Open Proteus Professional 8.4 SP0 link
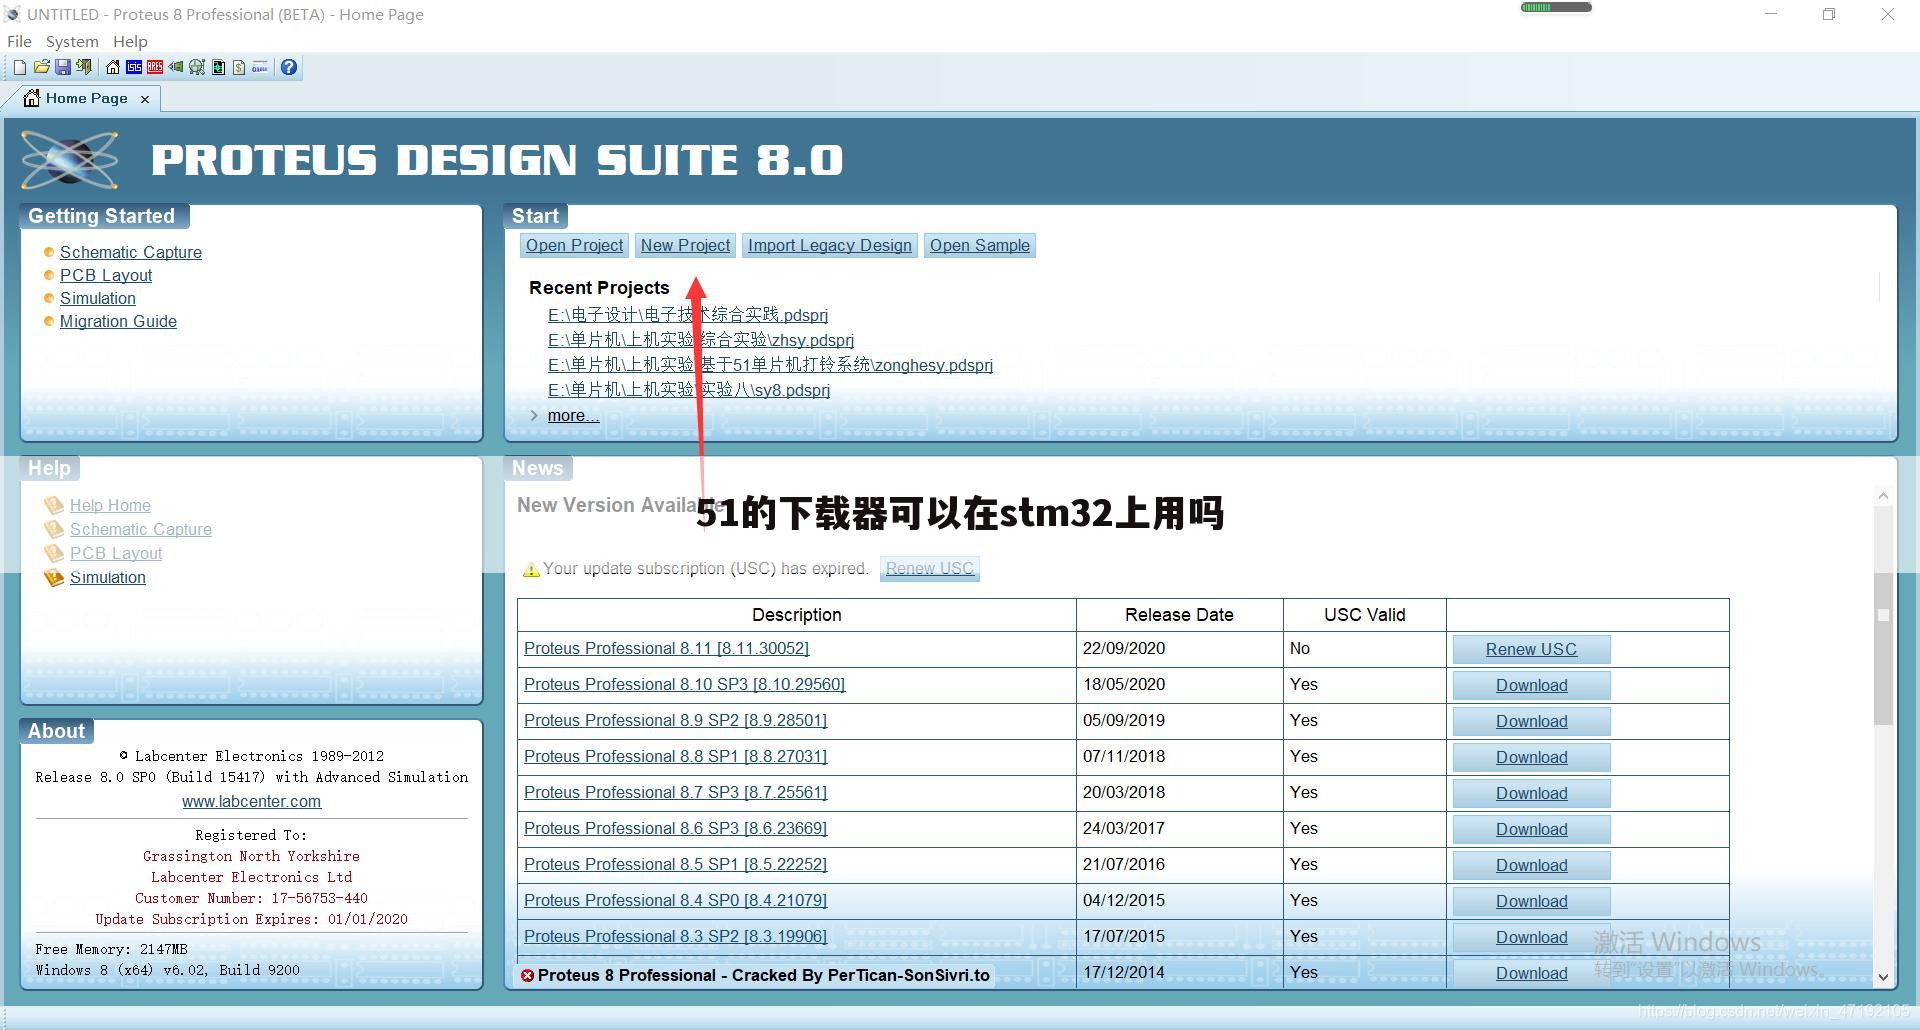This screenshot has width=1920, height=1030. tap(675, 900)
